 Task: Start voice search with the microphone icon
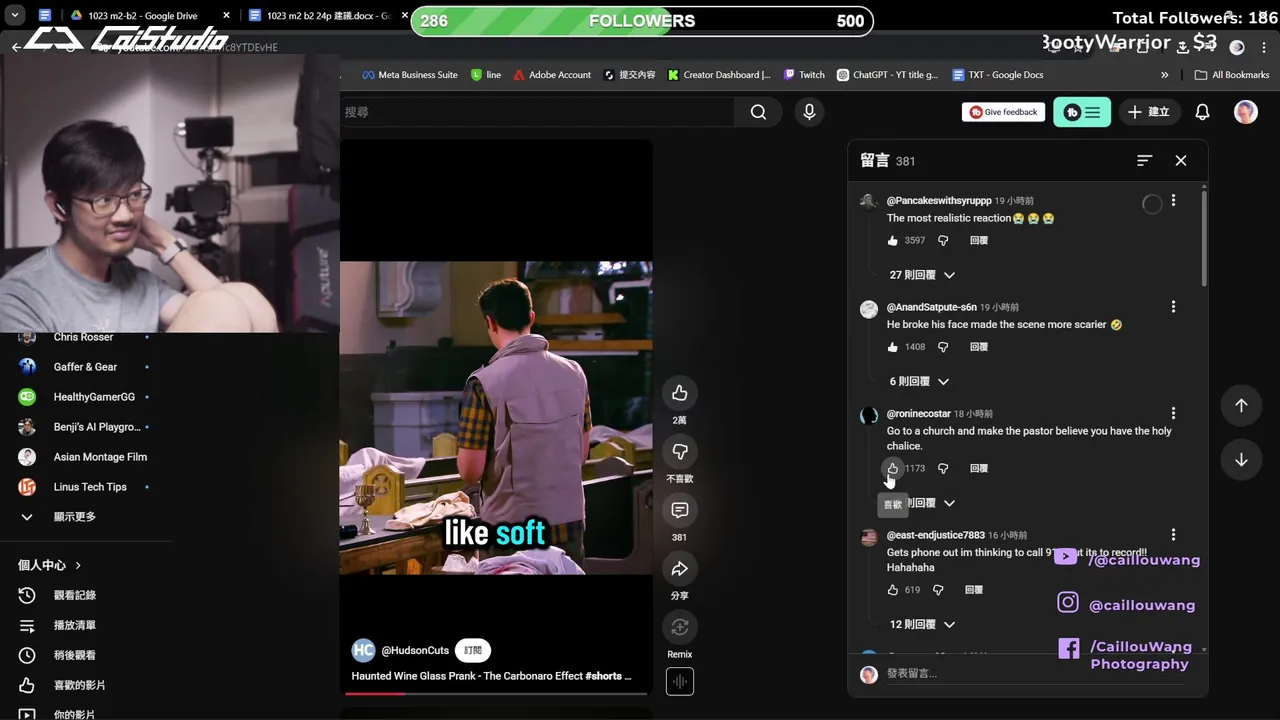(x=809, y=112)
